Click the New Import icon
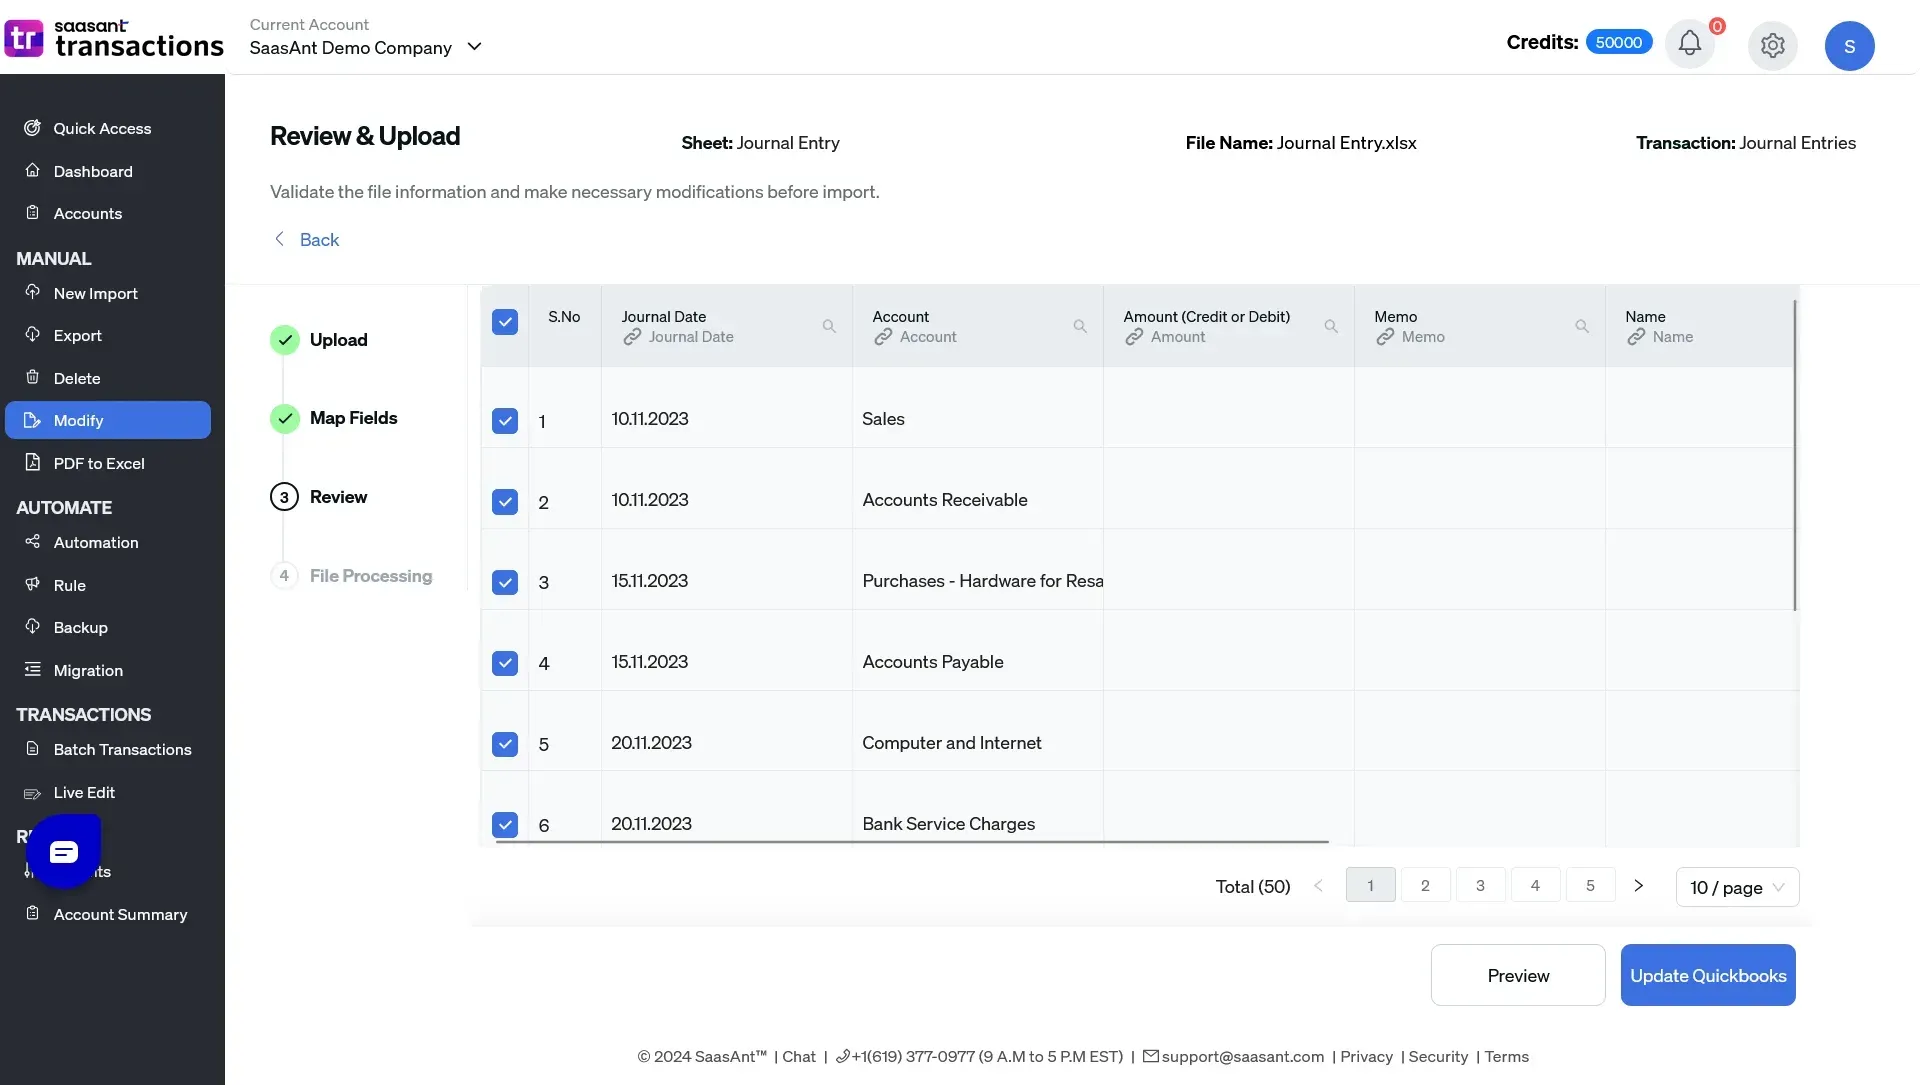 click(32, 292)
